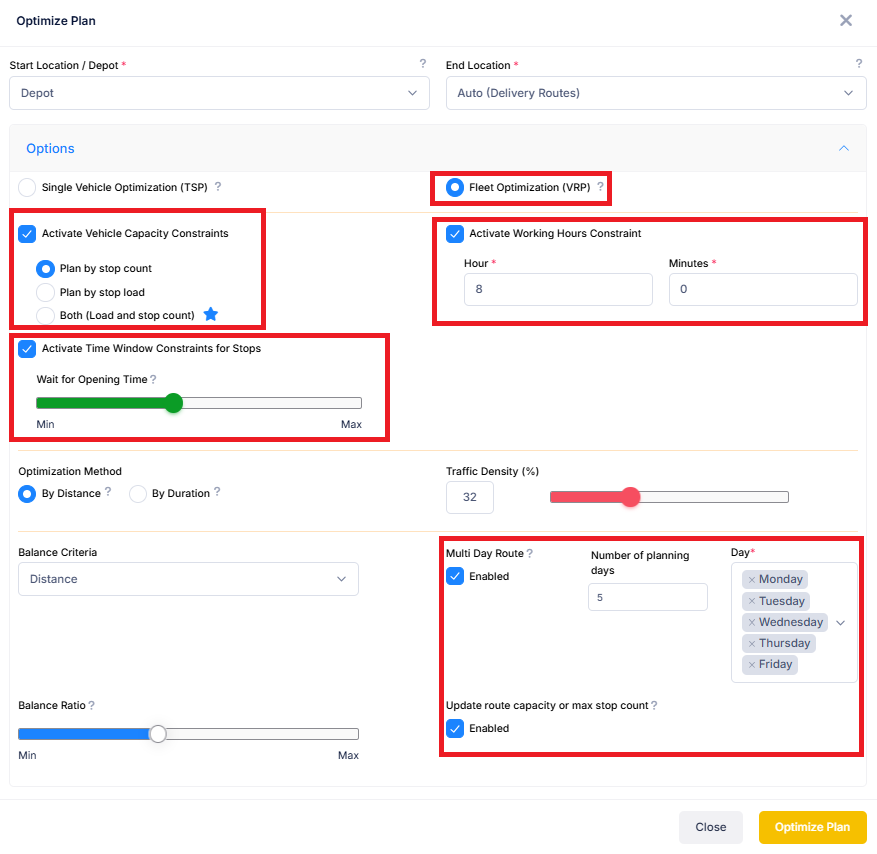Select Plan by stop load option
The height and width of the screenshot is (854, 877).
tap(45, 293)
